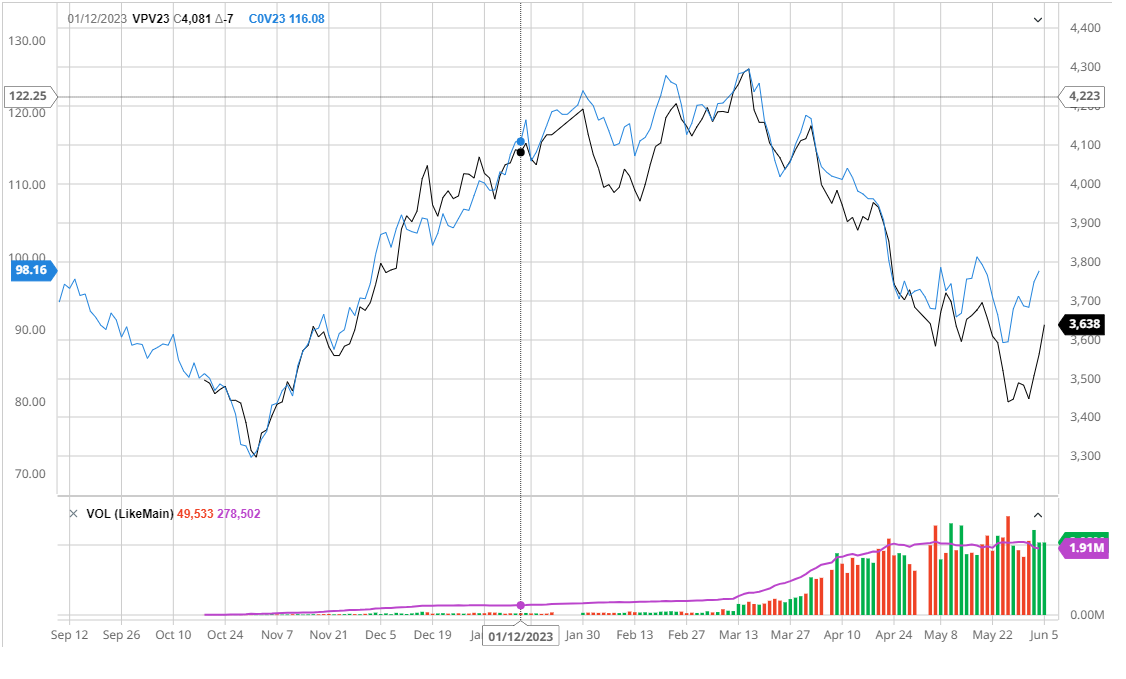Click the Mar 13 date axis label

(738, 635)
